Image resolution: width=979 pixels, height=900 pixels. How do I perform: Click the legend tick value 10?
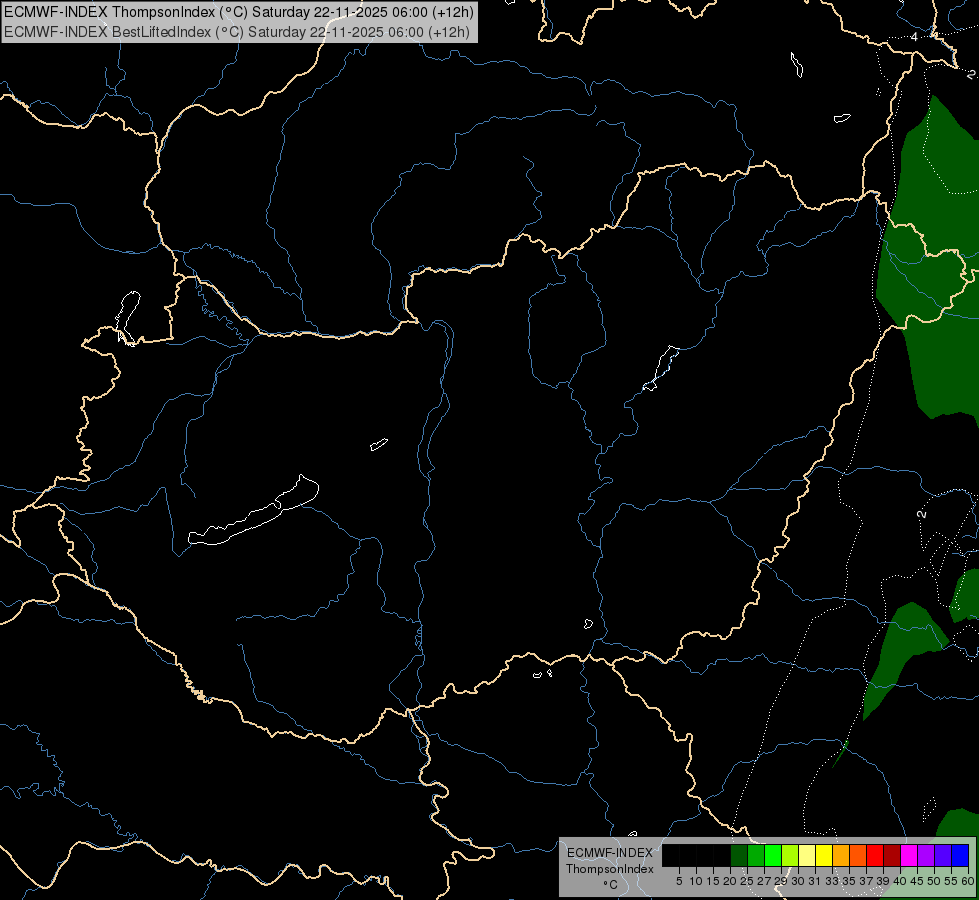pyautogui.click(x=696, y=881)
